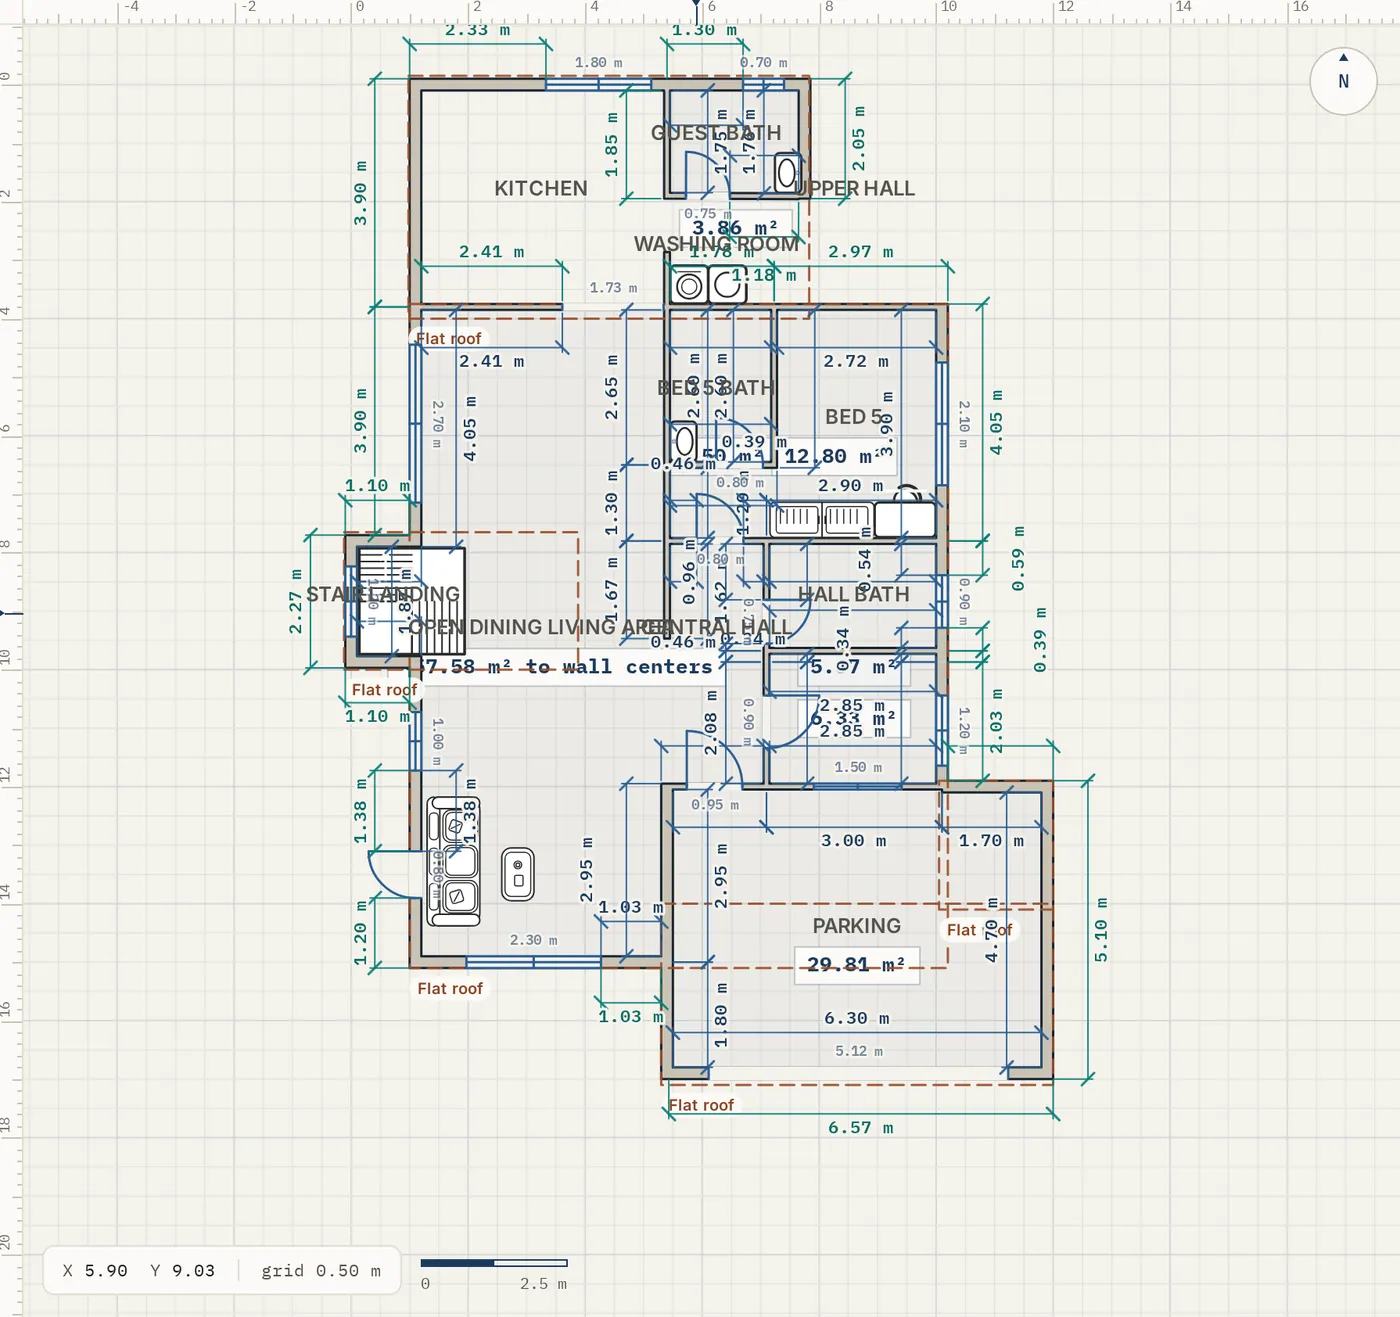Select the 2.27 m dimension near stairs

tap(296, 601)
